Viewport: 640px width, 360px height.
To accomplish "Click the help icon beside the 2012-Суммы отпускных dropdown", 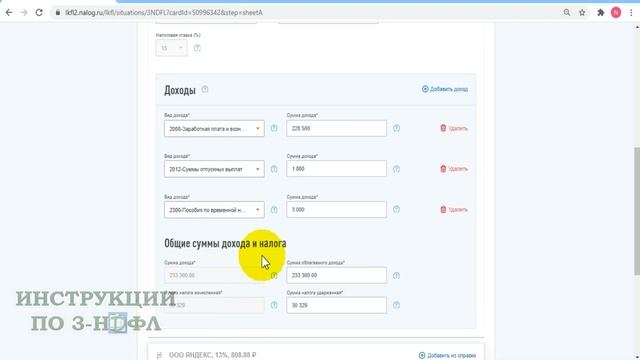I will coord(274,169).
